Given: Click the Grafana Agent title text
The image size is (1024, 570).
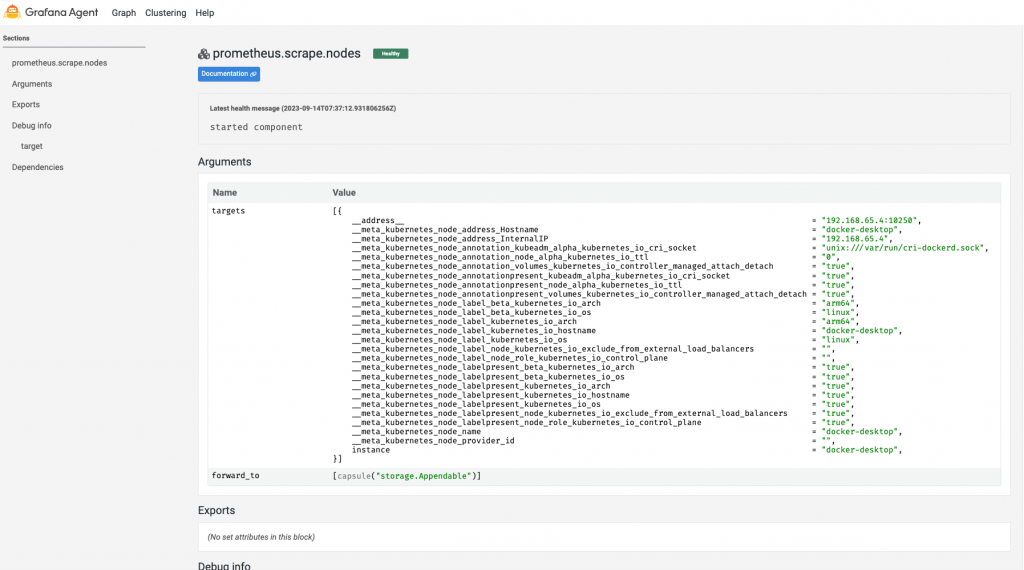Looking at the screenshot, I should (x=61, y=12).
